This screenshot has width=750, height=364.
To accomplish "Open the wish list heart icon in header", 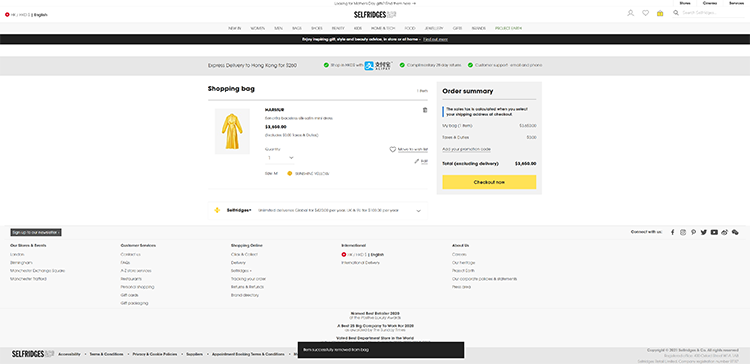I will 645,13.
